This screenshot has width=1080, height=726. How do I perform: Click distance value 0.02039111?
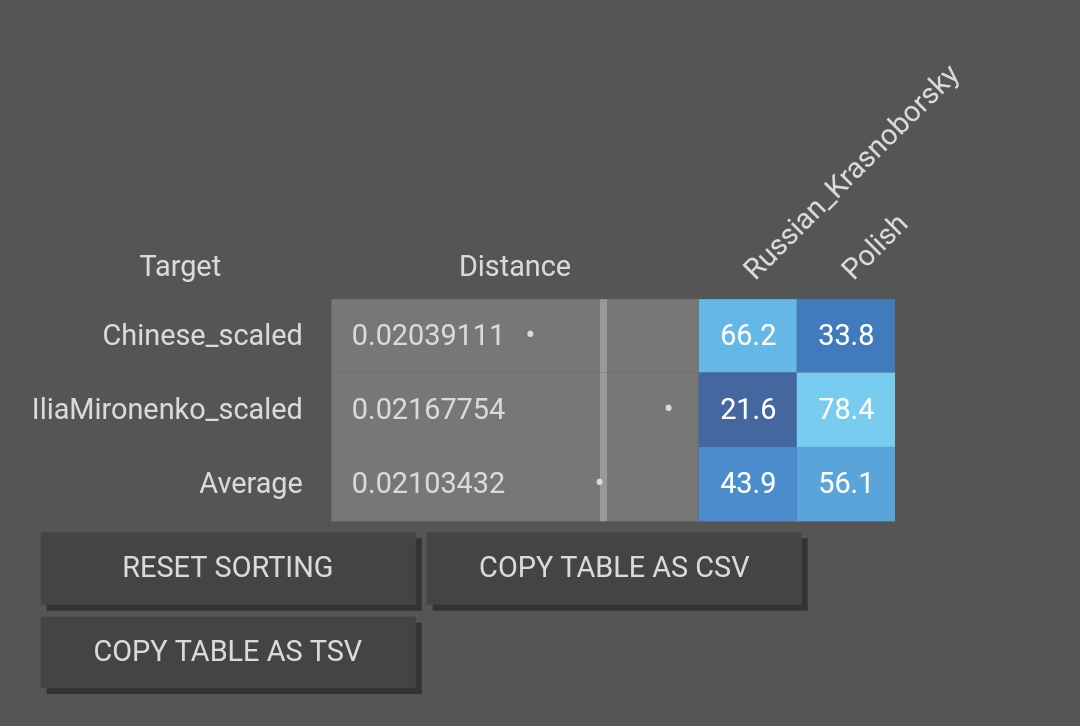[x=428, y=335]
